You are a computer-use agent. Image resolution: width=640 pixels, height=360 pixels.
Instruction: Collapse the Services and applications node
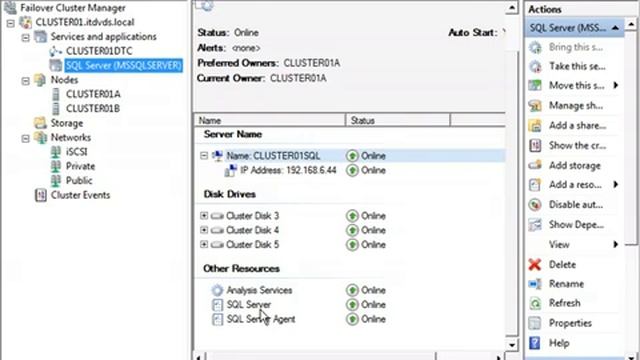[26, 38]
